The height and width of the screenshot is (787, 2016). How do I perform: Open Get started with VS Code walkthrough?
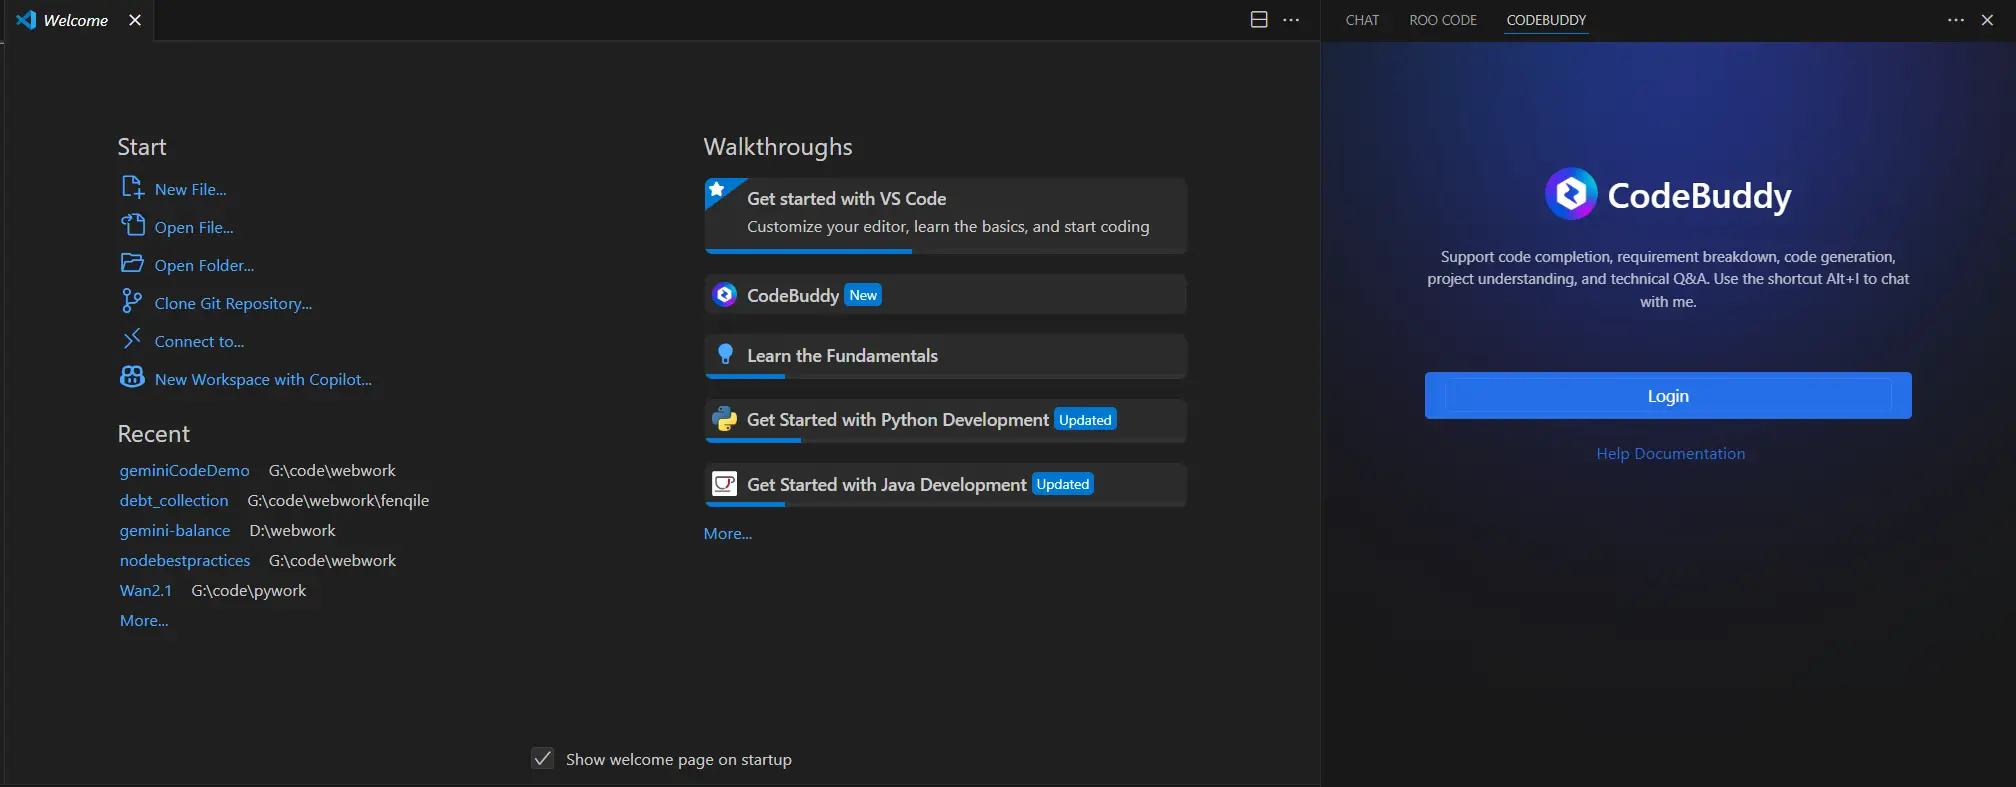pos(946,215)
